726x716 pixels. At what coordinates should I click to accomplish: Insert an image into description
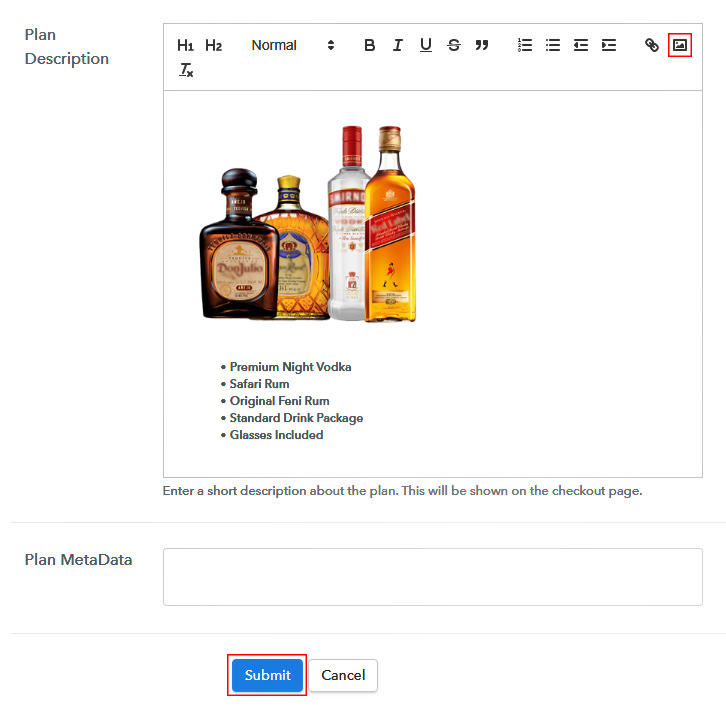680,45
